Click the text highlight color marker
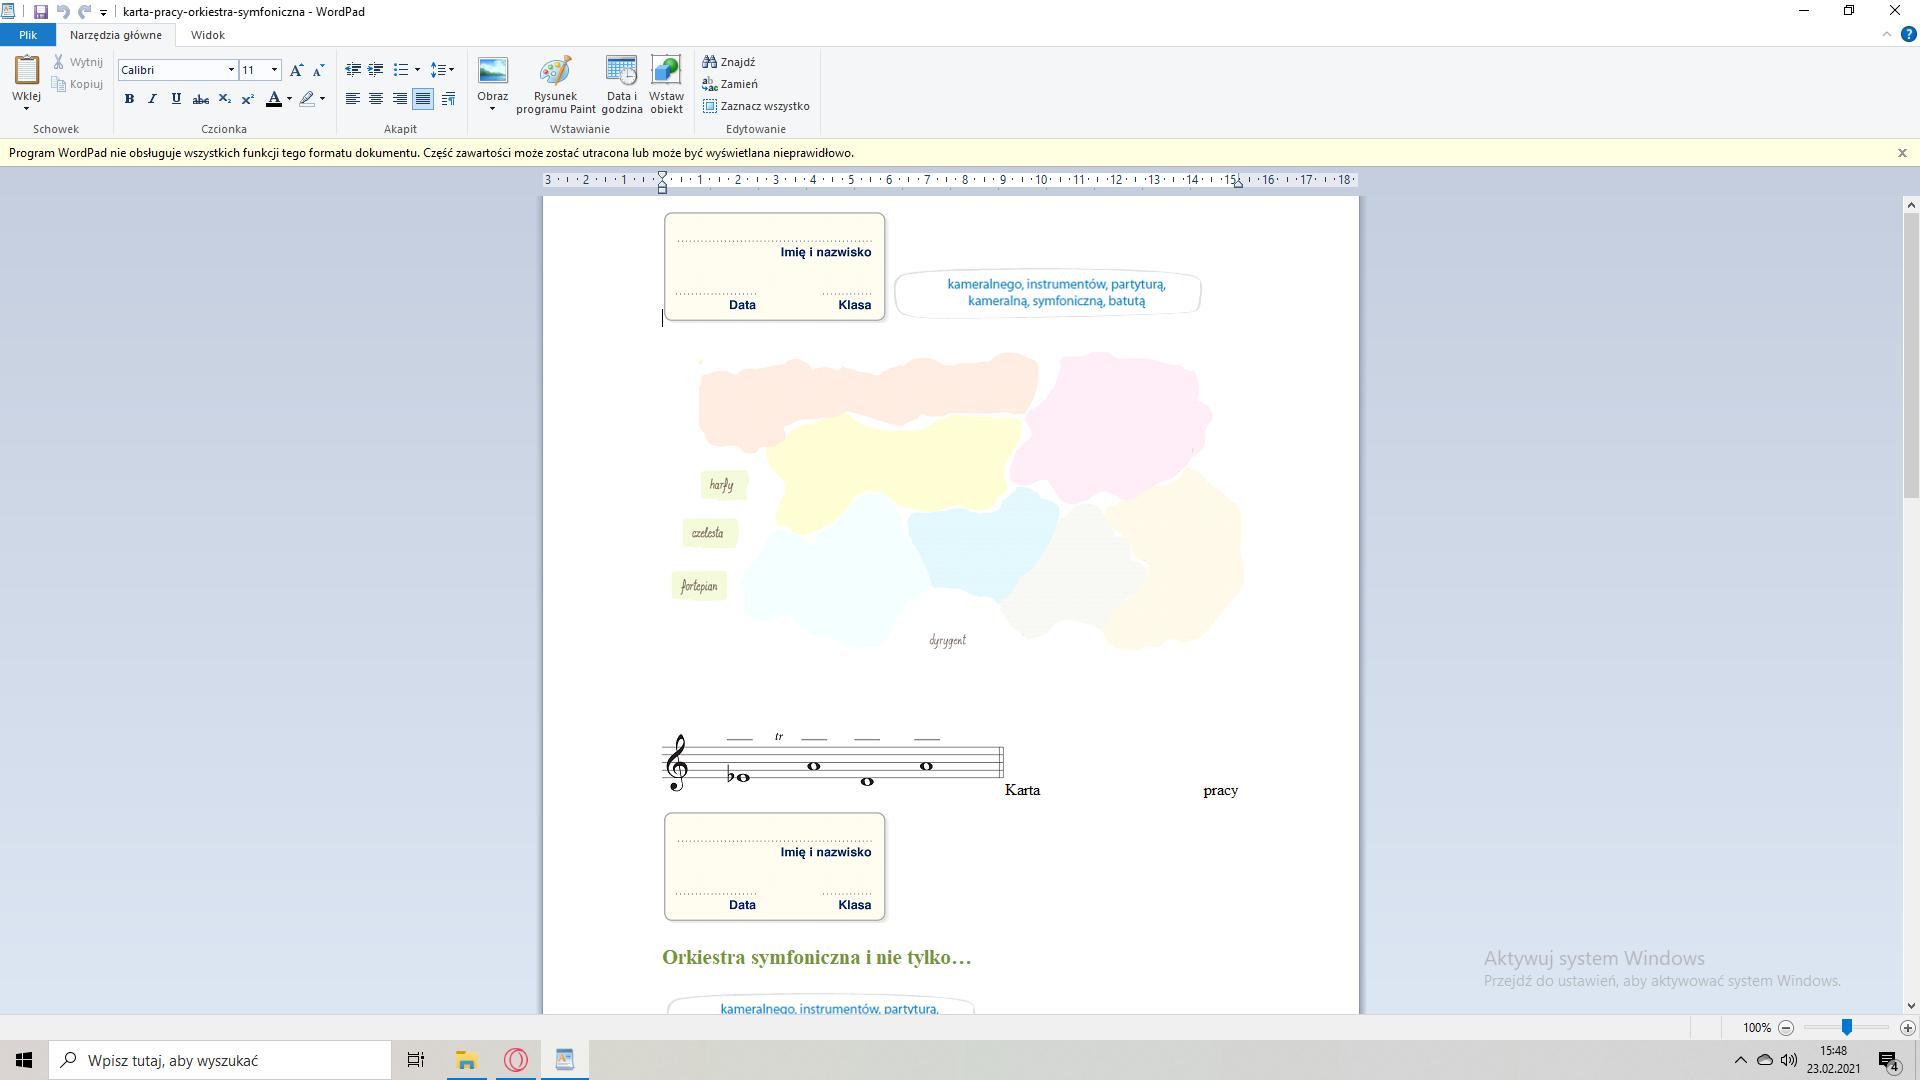 pyautogui.click(x=307, y=98)
